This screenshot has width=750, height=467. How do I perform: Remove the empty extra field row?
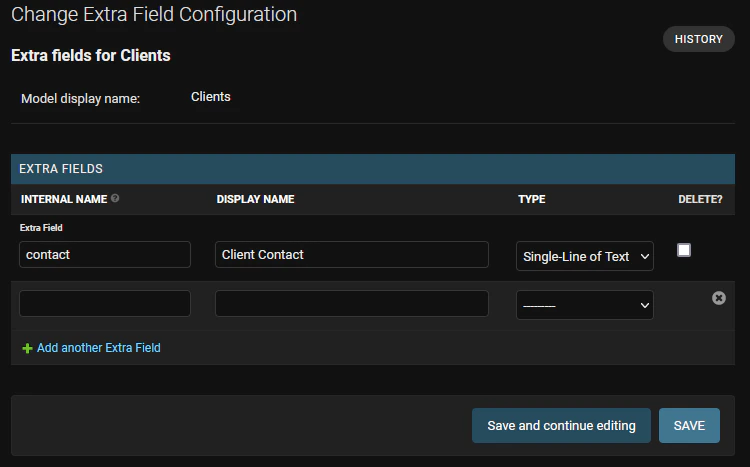[x=718, y=298]
